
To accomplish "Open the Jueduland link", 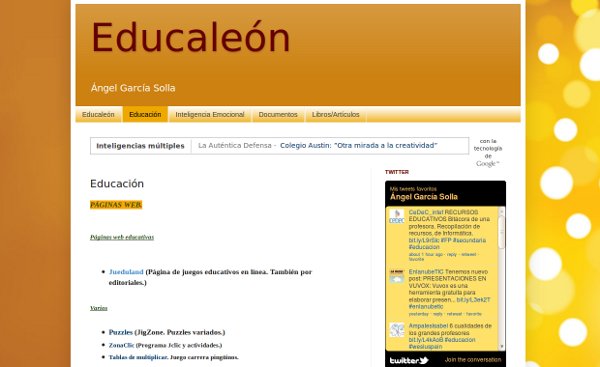I will click(126, 272).
